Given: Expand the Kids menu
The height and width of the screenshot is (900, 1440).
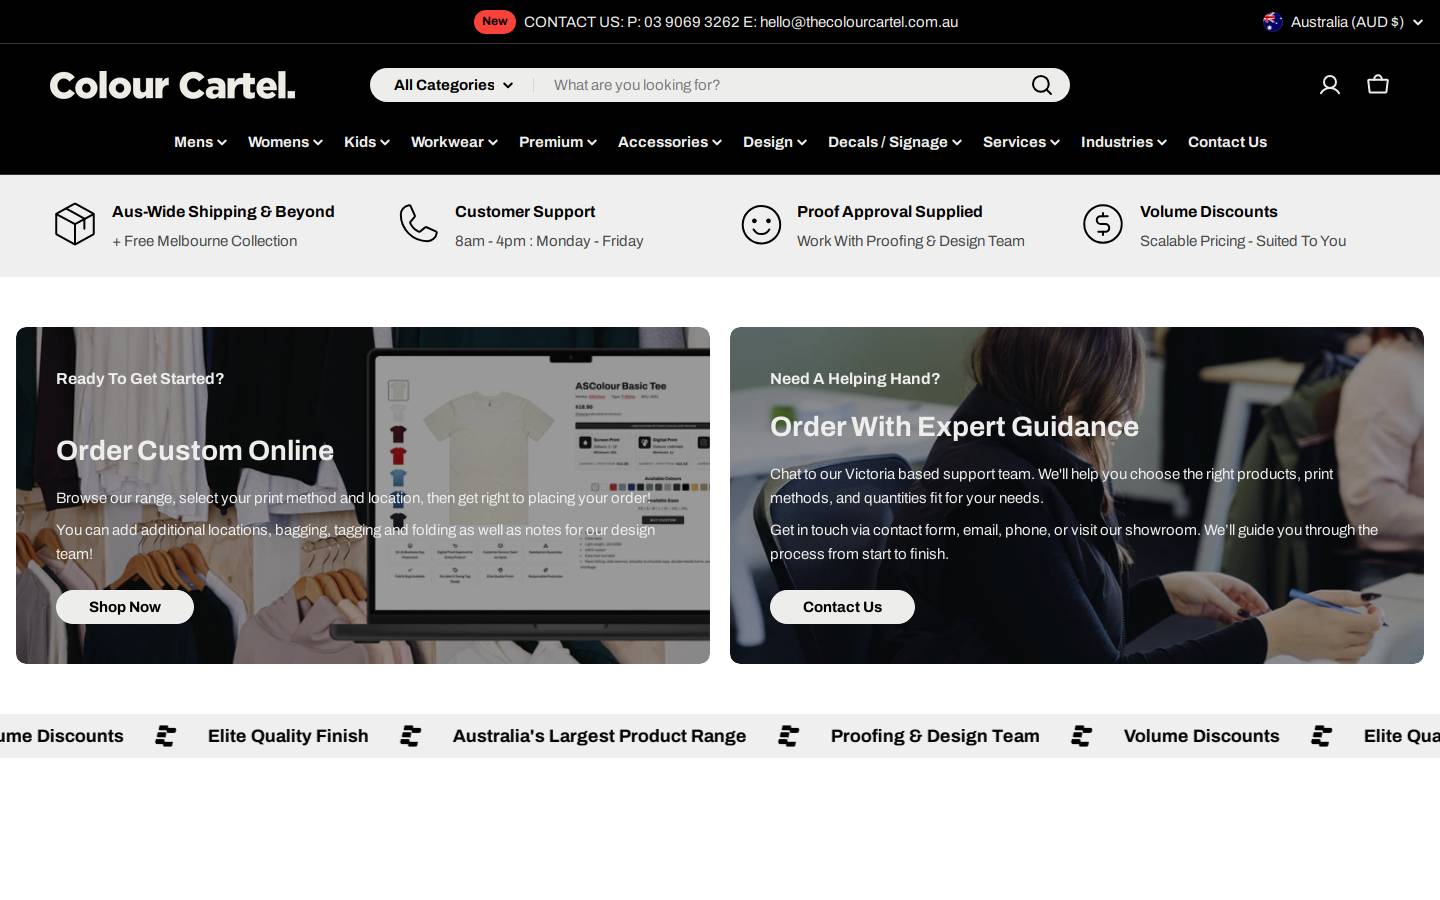Looking at the screenshot, I should point(367,142).
